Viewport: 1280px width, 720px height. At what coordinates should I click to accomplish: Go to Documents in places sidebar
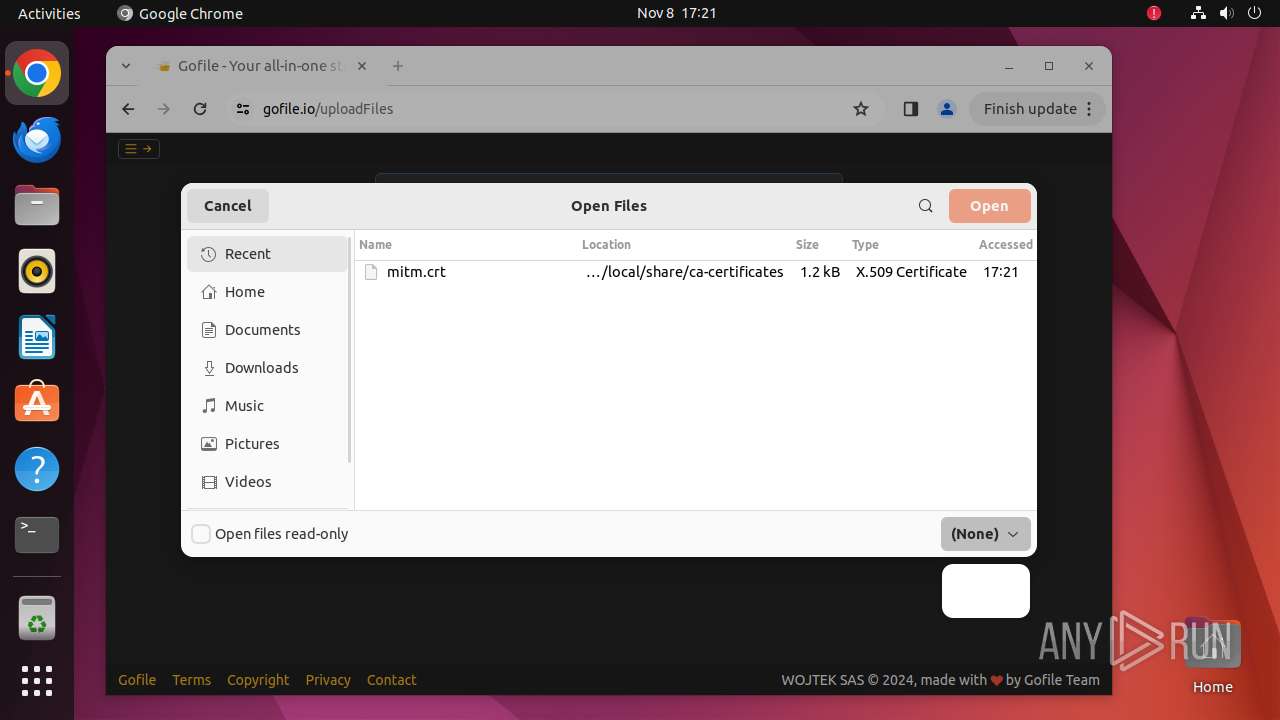pos(267,330)
